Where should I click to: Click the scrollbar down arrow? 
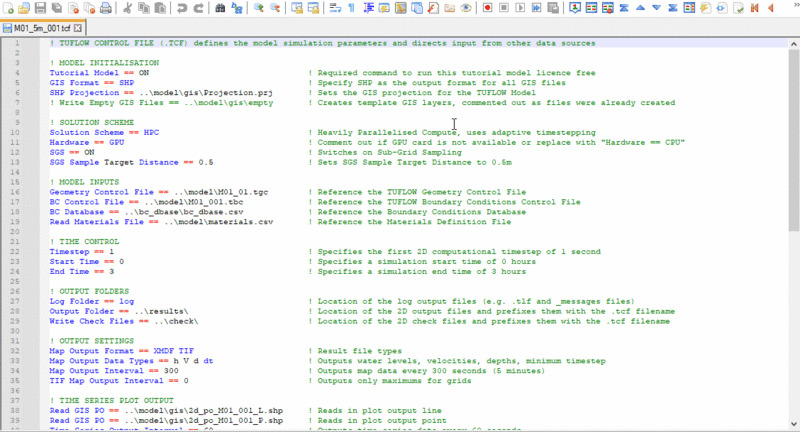[793, 426]
